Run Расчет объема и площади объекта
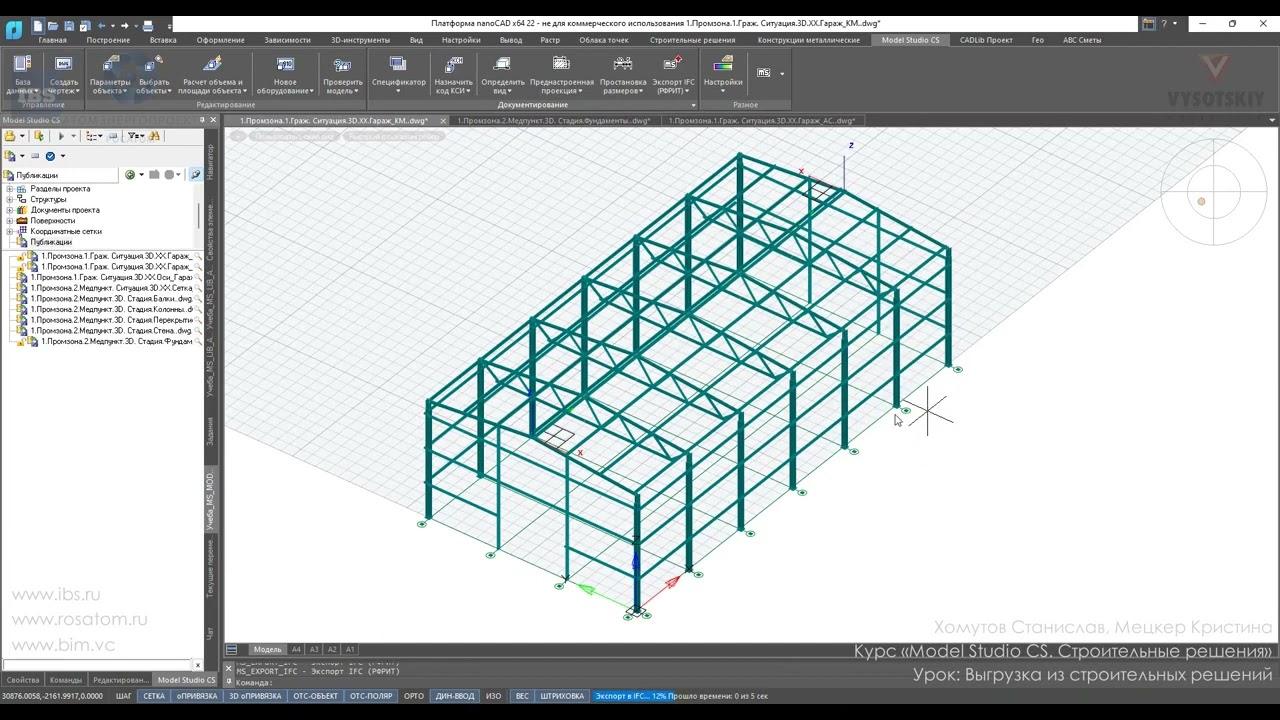1280x720 pixels. tap(212, 75)
